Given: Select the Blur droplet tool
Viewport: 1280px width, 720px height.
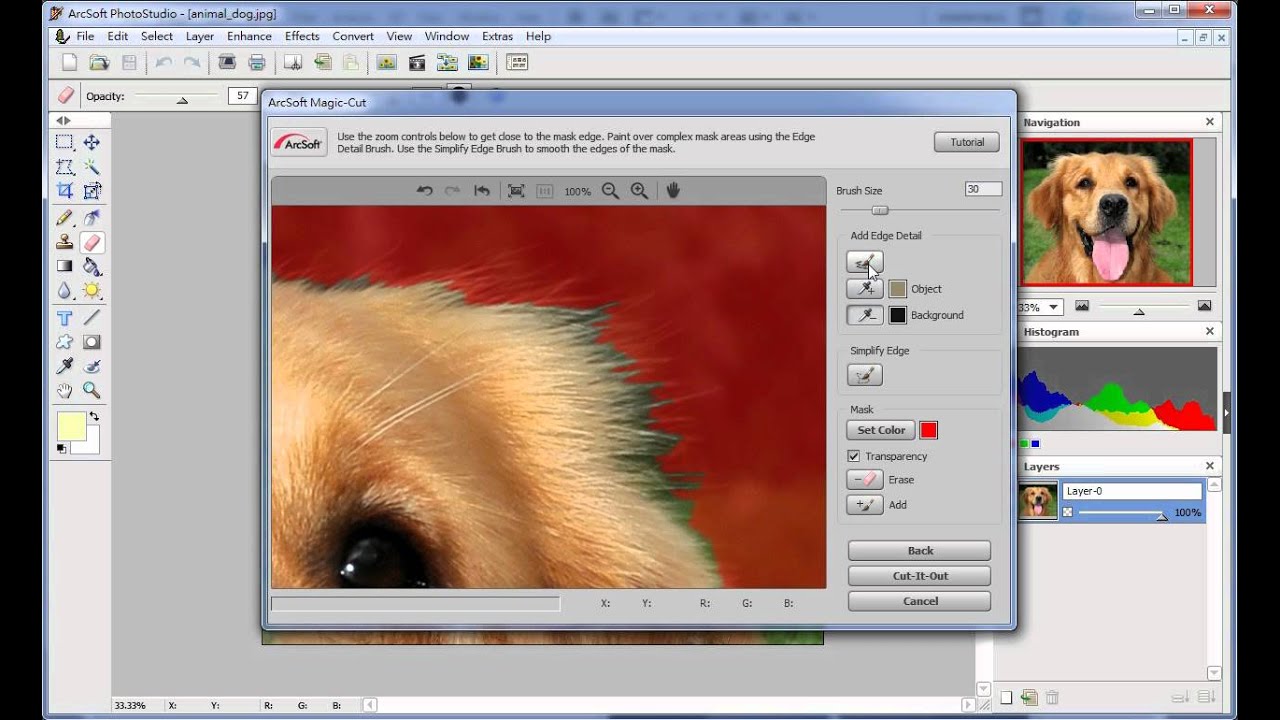Looking at the screenshot, I should [x=64, y=291].
